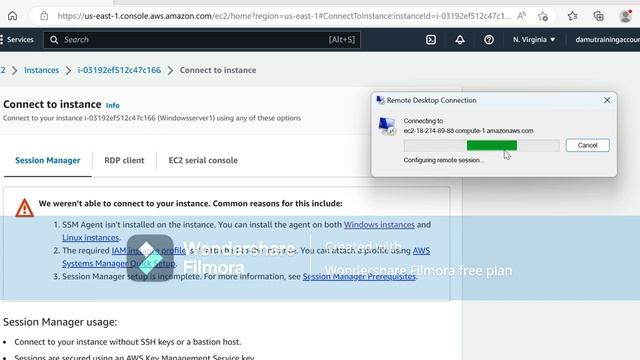Open Windows instances link

[x=379, y=225]
